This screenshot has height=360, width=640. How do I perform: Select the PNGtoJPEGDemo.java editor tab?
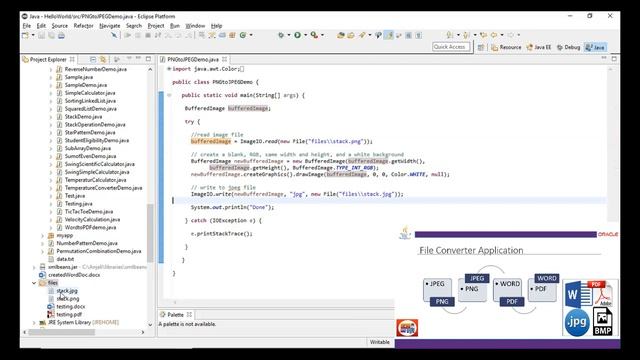(193, 60)
